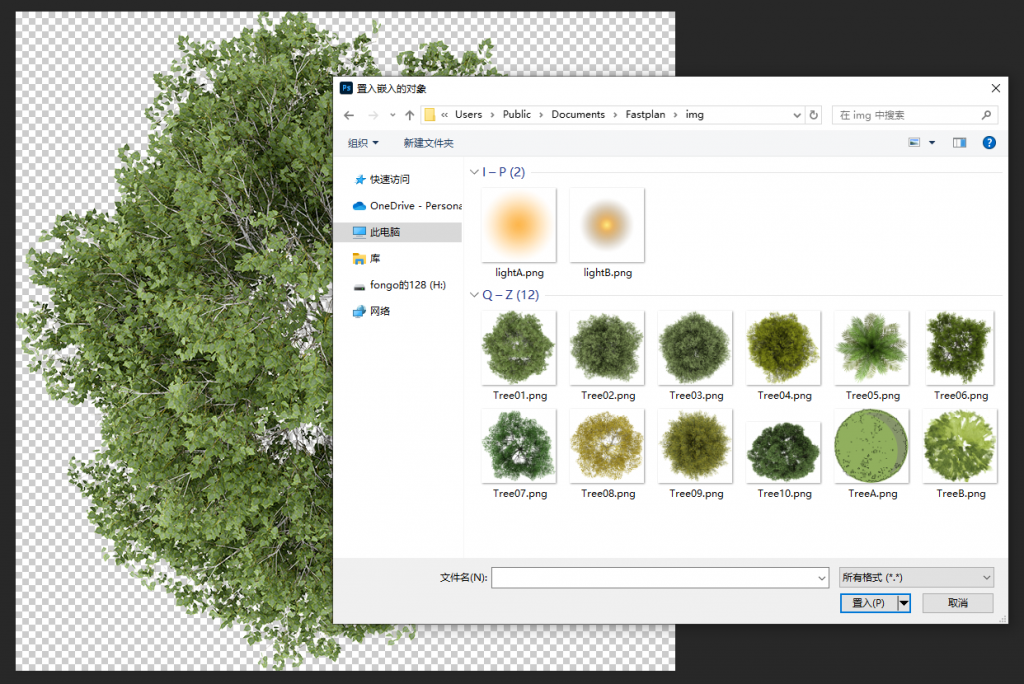
Task: Open the file name history dropdown
Action: click(x=822, y=578)
